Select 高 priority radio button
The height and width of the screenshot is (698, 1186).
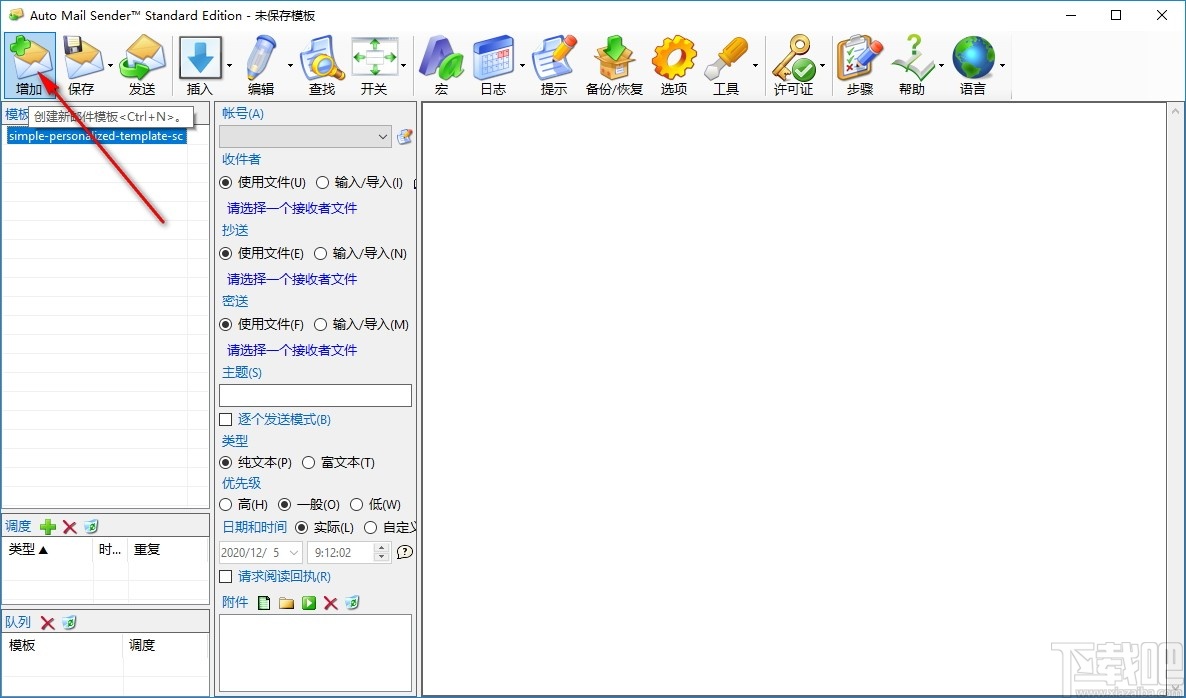click(226, 504)
